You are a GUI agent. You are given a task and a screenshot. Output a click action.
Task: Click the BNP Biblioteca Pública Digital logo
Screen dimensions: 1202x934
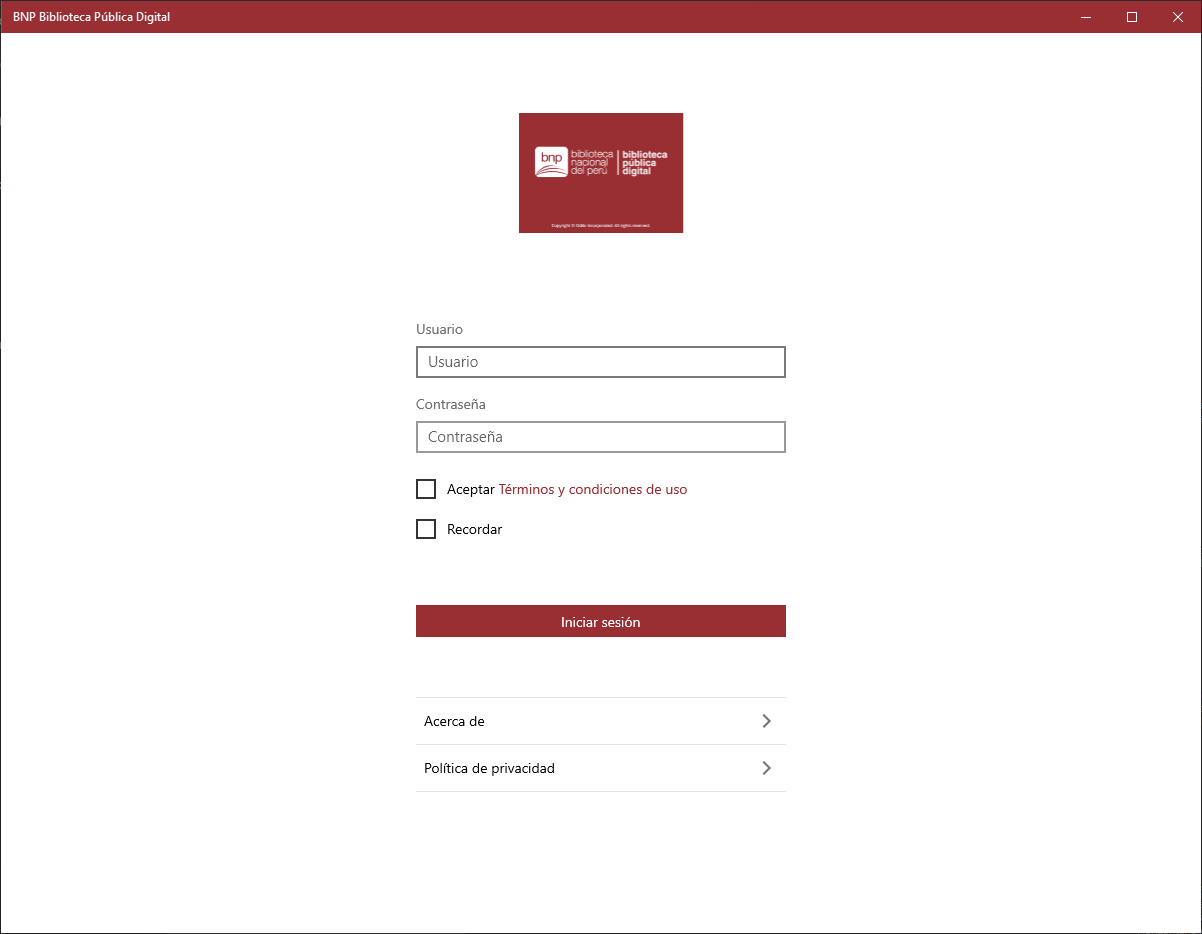[601, 173]
